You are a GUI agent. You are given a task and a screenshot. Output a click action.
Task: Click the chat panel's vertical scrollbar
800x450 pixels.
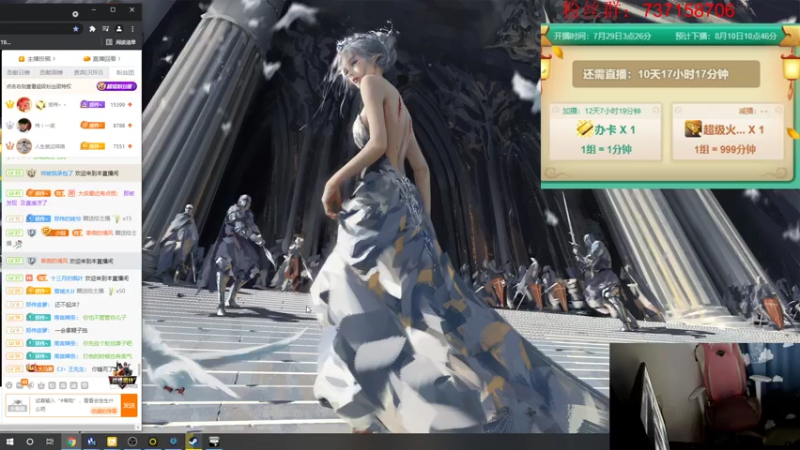(139, 369)
